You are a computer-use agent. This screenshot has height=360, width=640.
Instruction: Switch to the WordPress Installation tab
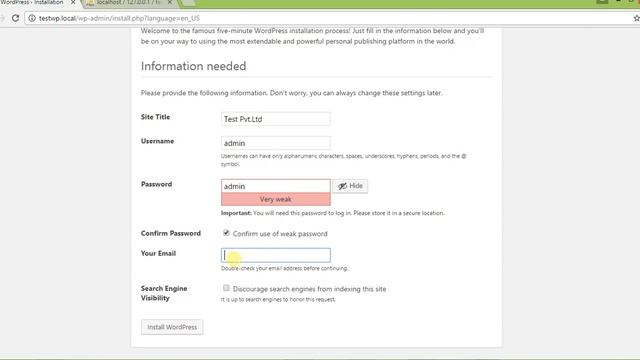(32, 2)
